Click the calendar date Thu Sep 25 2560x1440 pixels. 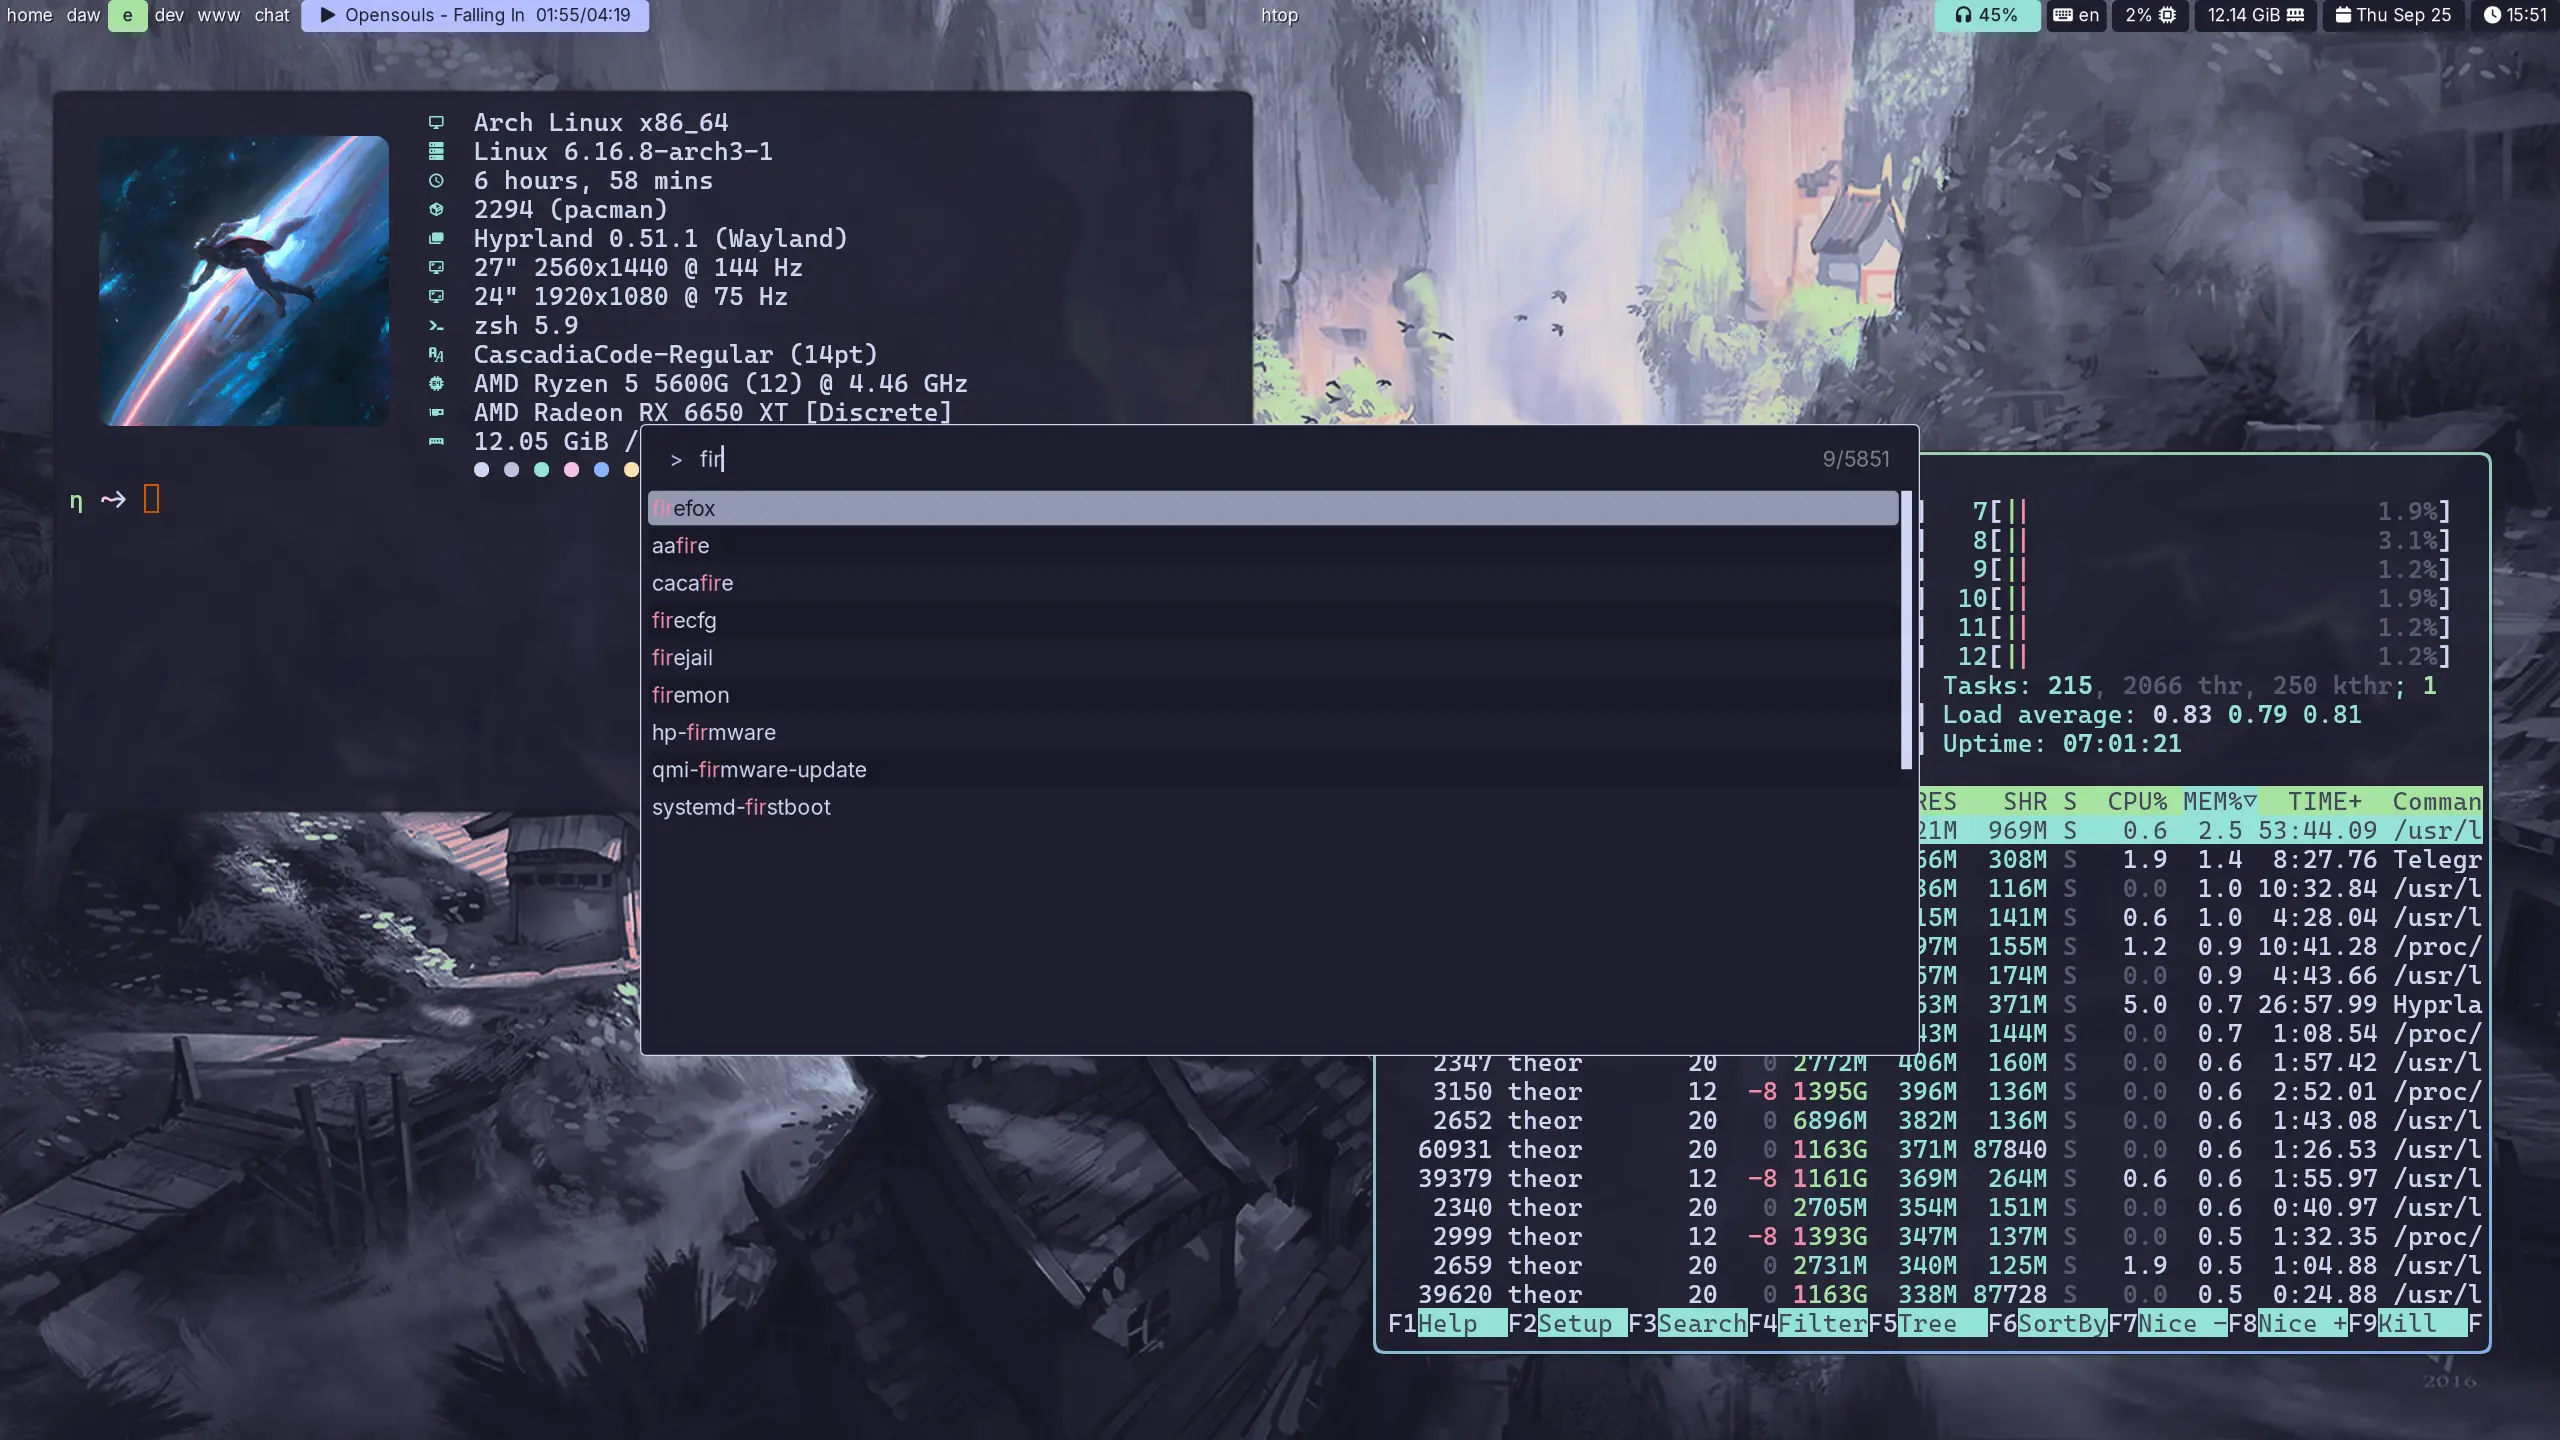[x=2392, y=15]
